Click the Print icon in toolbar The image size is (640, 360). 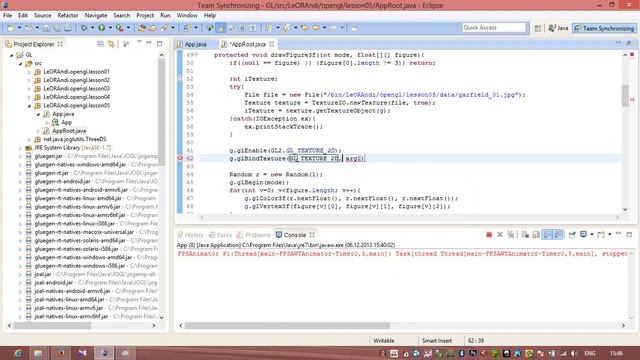pyautogui.click(x=68, y=28)
